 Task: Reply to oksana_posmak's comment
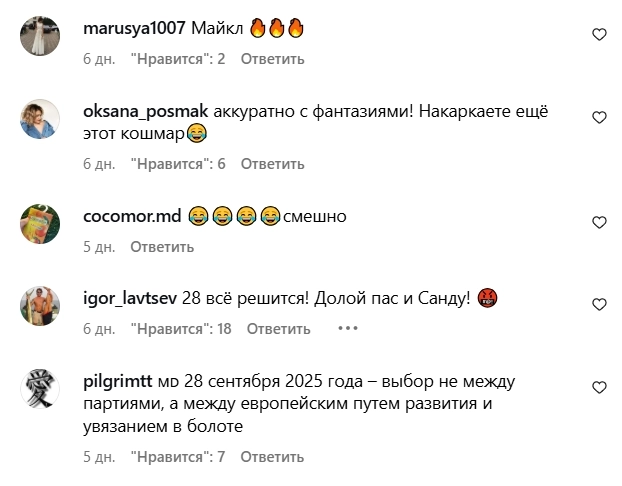[x=273, y=164]
